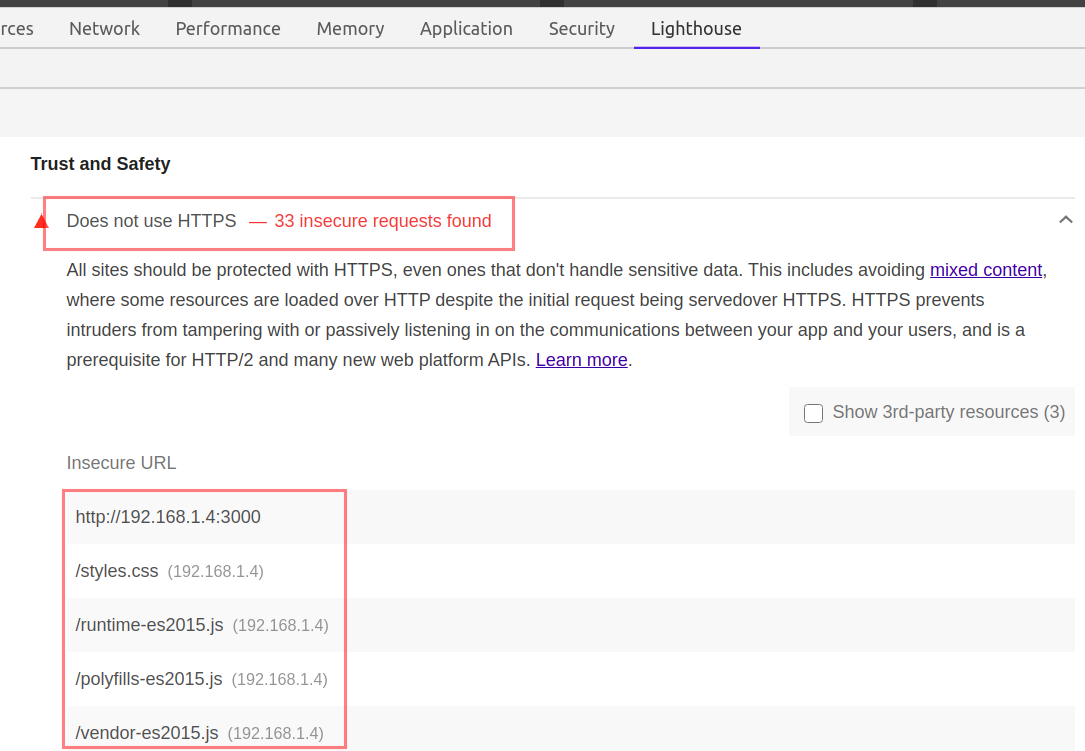Click the red warning triangle icon
This screenshot has height=751, width=1085.
[x=42, y=221]
